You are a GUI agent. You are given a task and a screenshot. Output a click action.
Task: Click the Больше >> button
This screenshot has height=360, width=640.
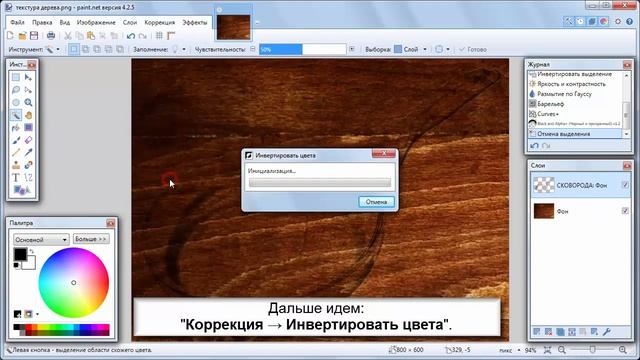[x=91, y=239]
